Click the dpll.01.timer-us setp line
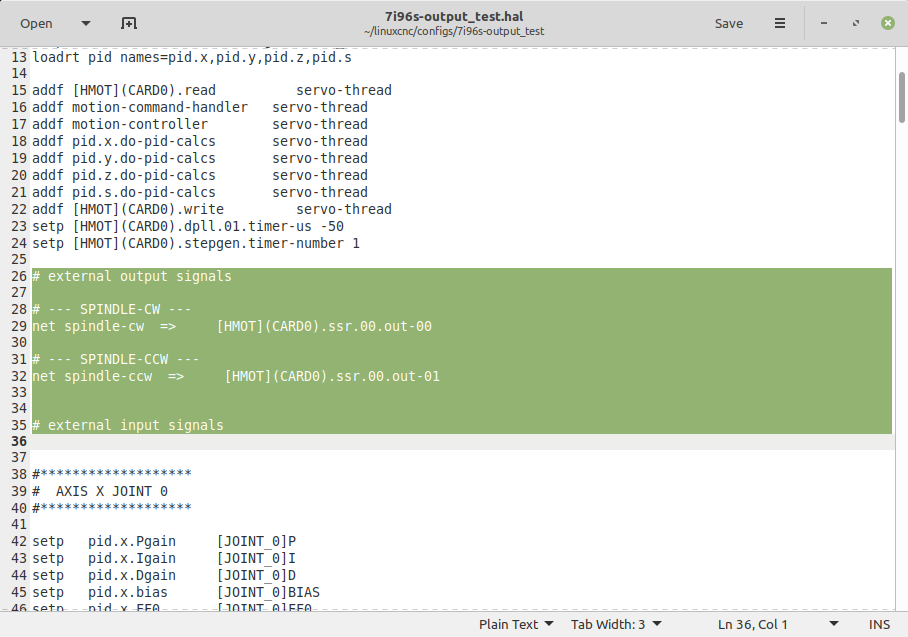The height and width of the screenshot is (637, 908). click(188, 226)
